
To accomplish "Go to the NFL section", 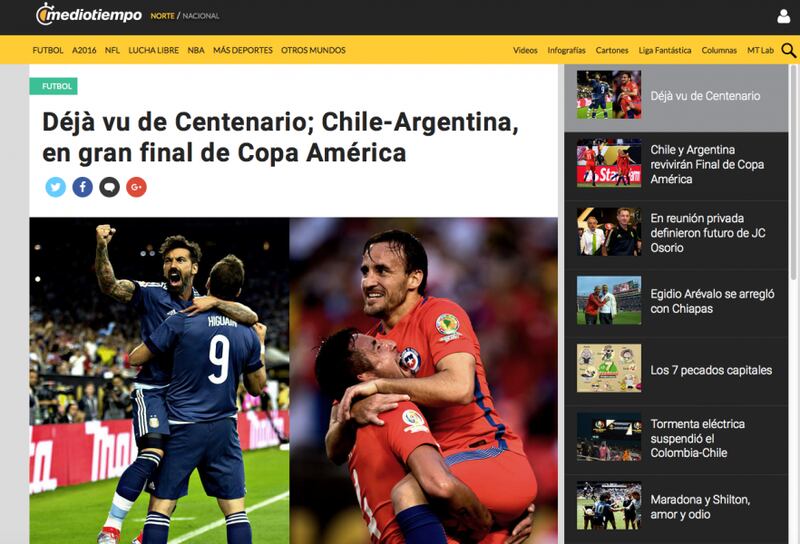I will click(112, 50).
